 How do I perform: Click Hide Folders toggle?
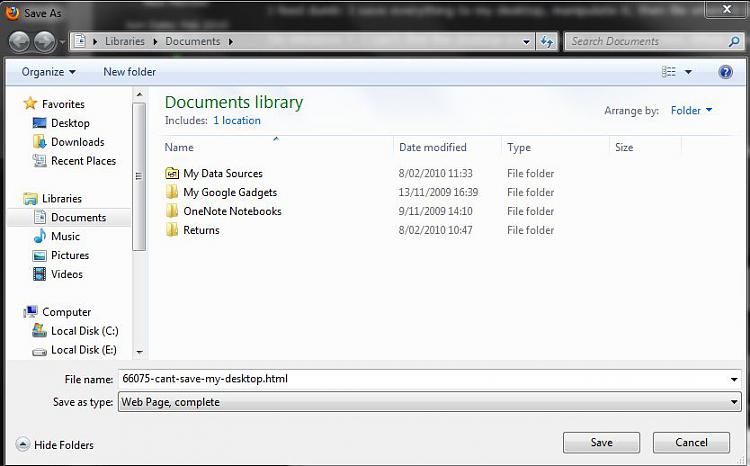point(54,445)
